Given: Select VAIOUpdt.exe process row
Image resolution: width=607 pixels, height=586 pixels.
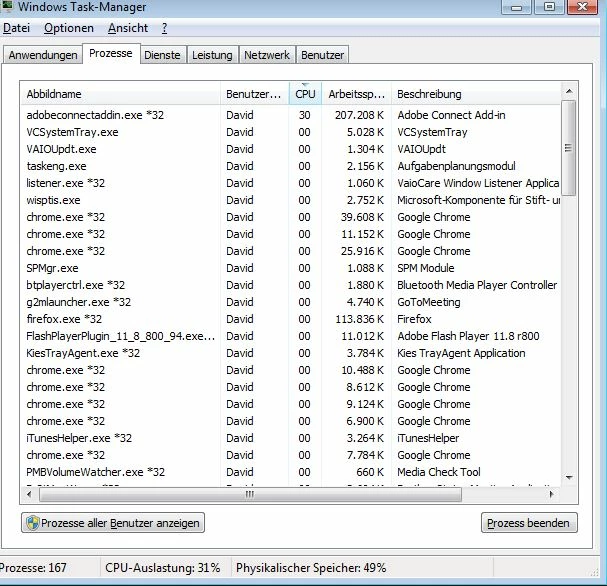Looking at the screenshot, I should pyautogui.click(x=290, y=149).
